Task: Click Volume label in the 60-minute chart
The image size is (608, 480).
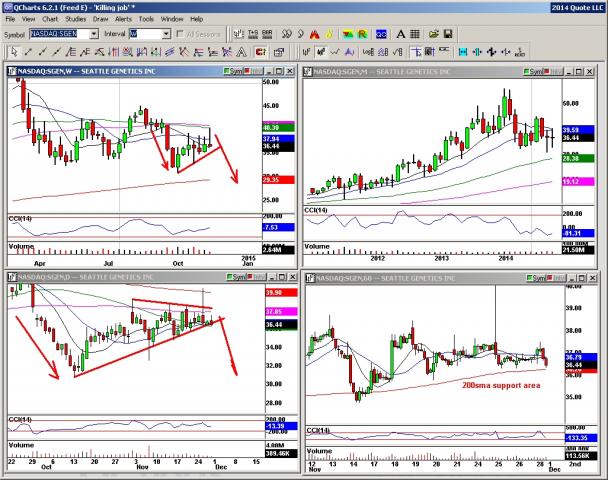Action: click(x=319, y=451)
